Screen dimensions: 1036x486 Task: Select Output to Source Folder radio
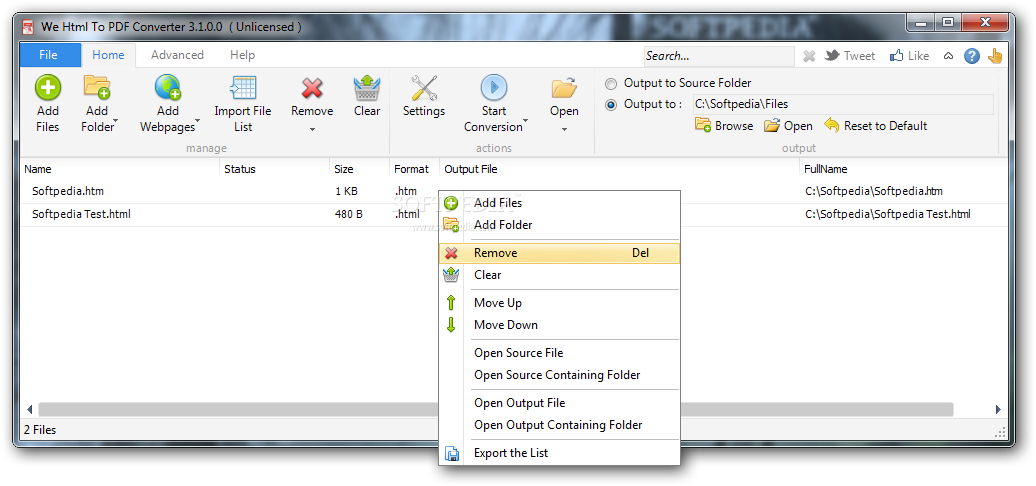(x=611, y=83)
